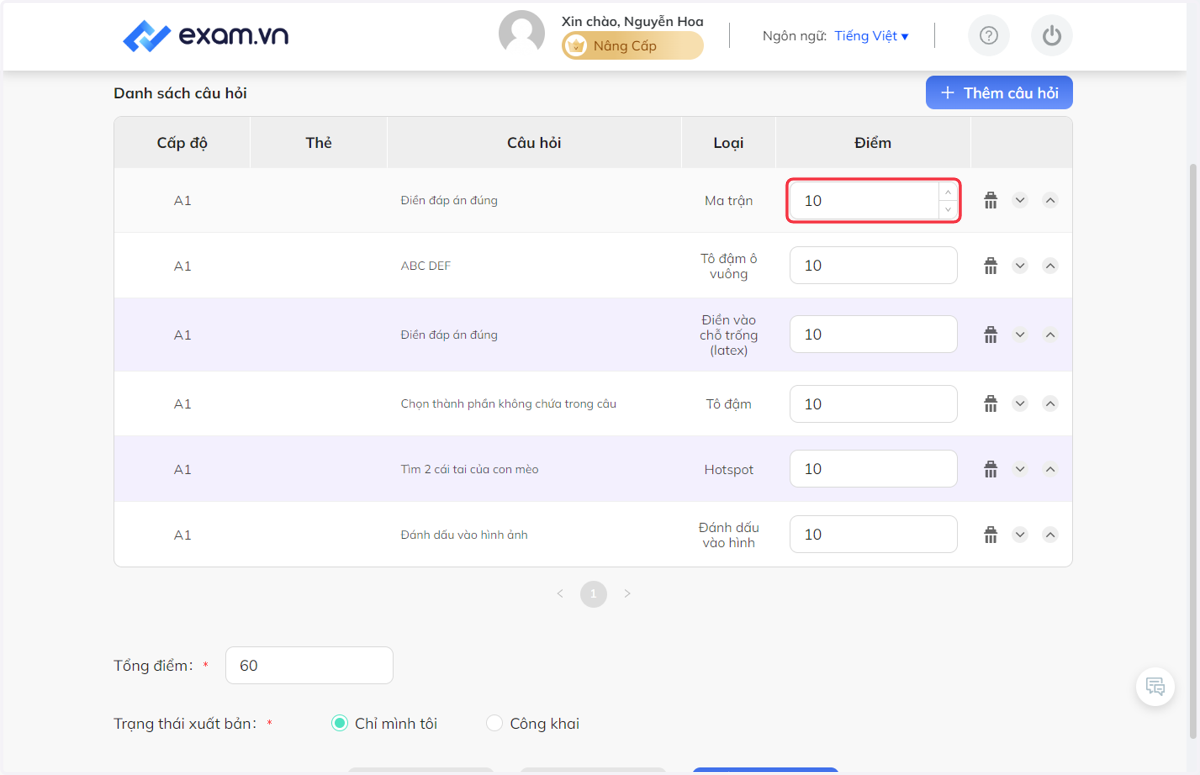Delete the Đánh dấu vào hình ảnh question
The image size is (1200, 775).
[990, 534]
